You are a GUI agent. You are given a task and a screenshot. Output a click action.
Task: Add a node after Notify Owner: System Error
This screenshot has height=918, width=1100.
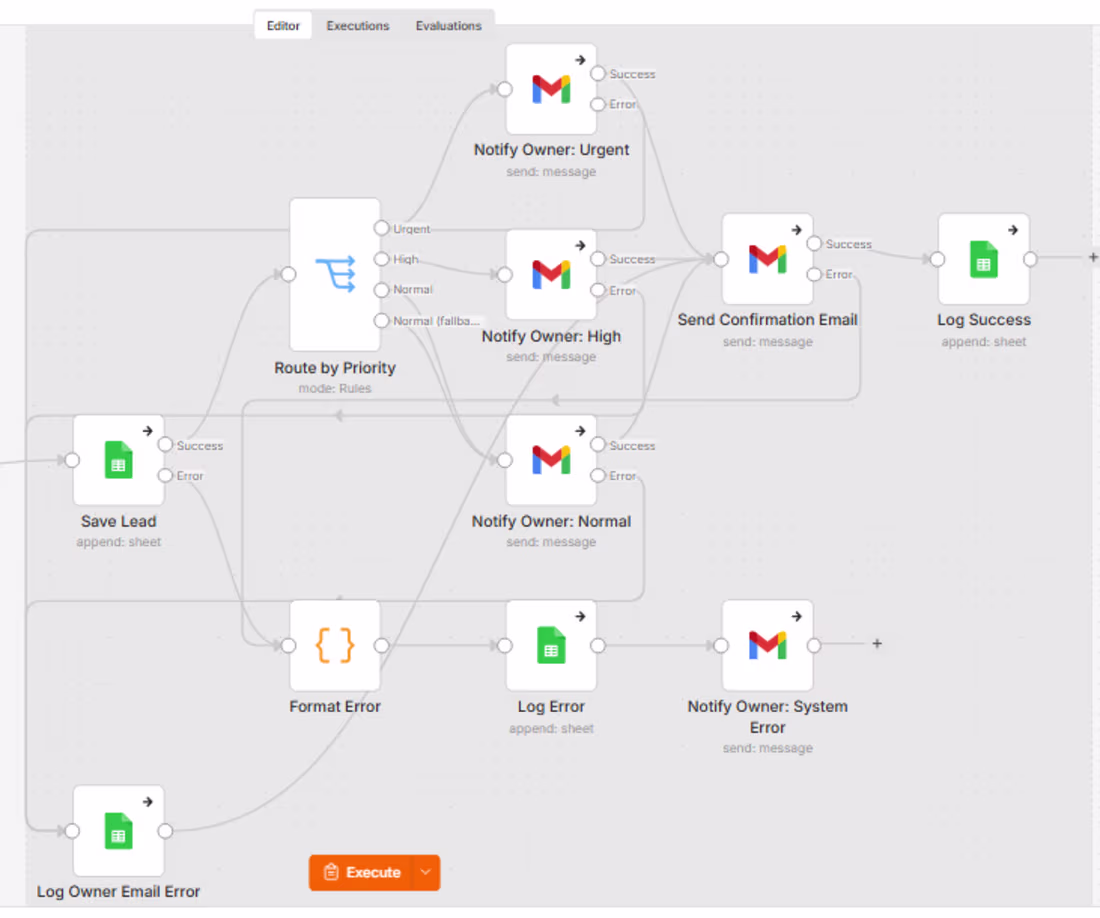tap(877, 643)
